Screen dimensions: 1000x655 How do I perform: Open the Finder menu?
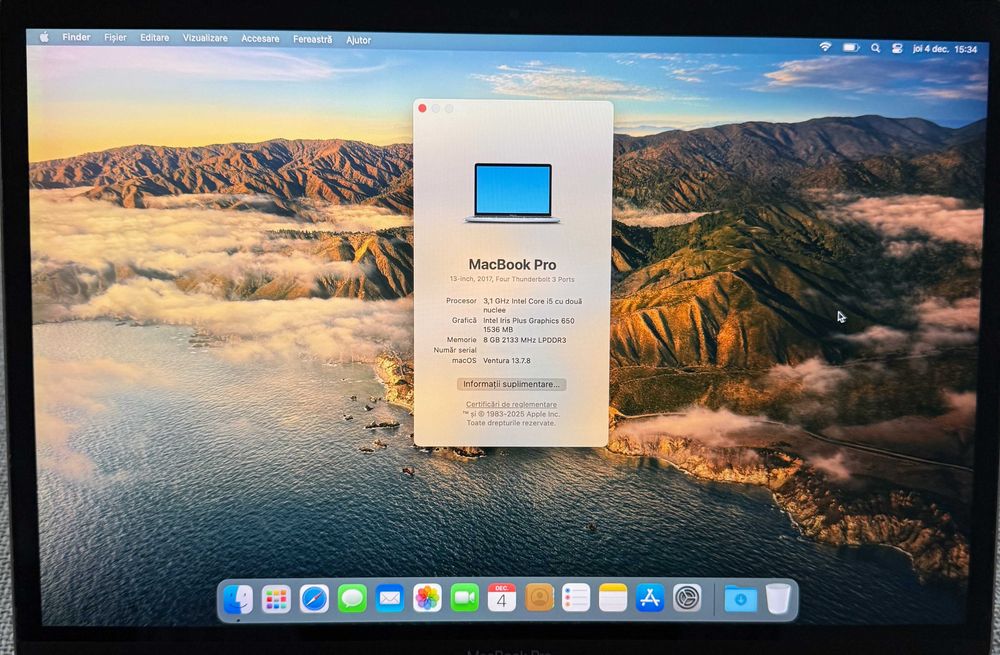click(x=77, y=37)
